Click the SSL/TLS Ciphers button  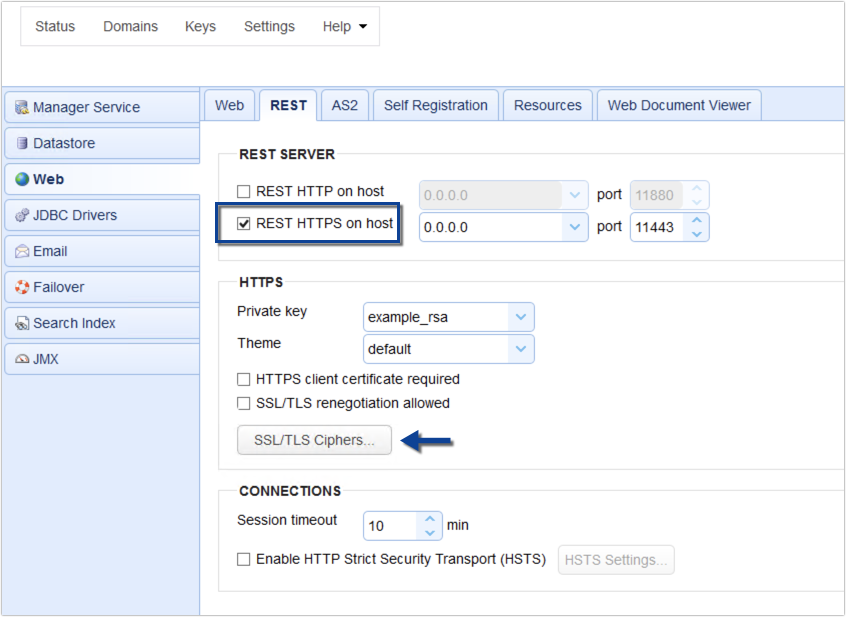pyautogui.click(x=313, y=440)
